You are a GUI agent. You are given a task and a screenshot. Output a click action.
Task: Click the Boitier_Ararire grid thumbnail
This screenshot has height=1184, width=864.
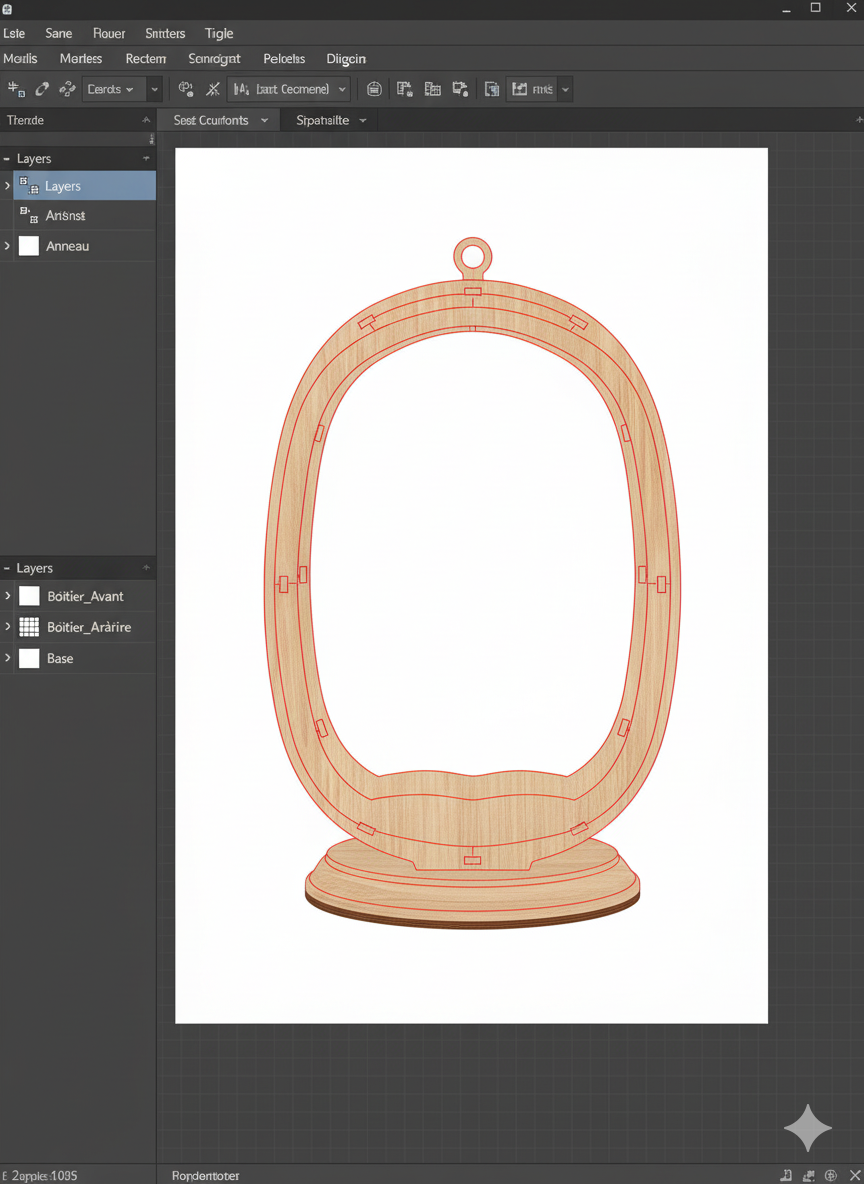click(x=29, y=627)
